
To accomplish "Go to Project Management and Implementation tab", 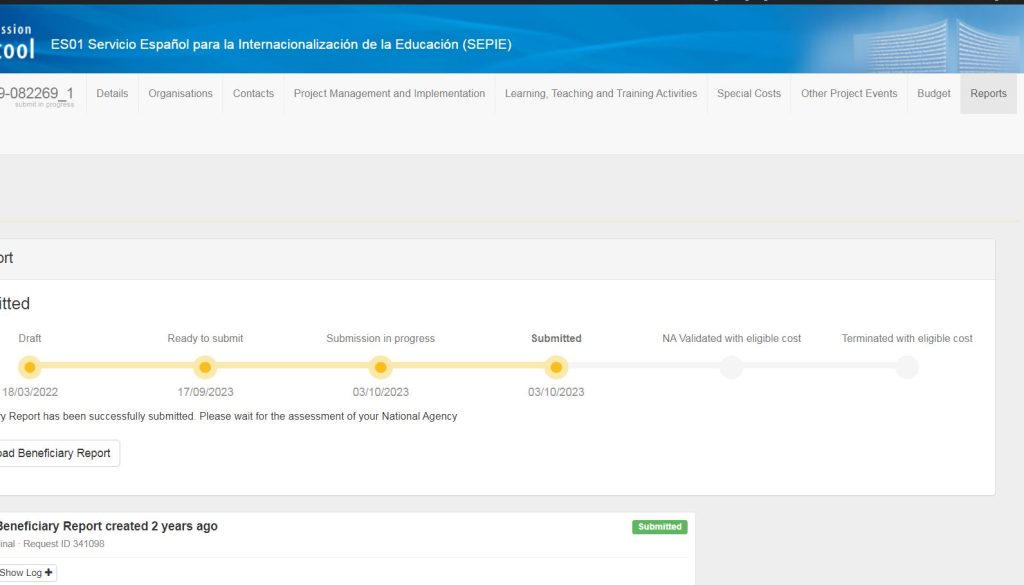I will (389, 93).
